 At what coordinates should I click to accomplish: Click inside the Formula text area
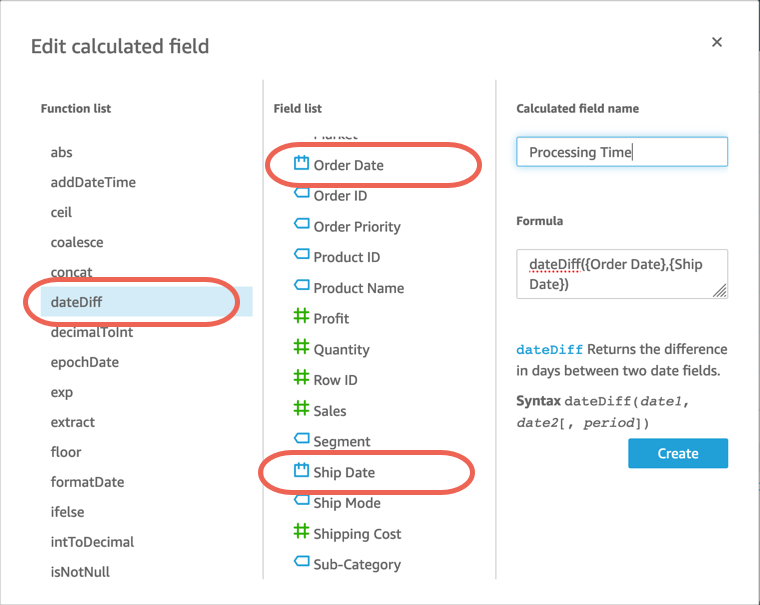tap(621, 273)
